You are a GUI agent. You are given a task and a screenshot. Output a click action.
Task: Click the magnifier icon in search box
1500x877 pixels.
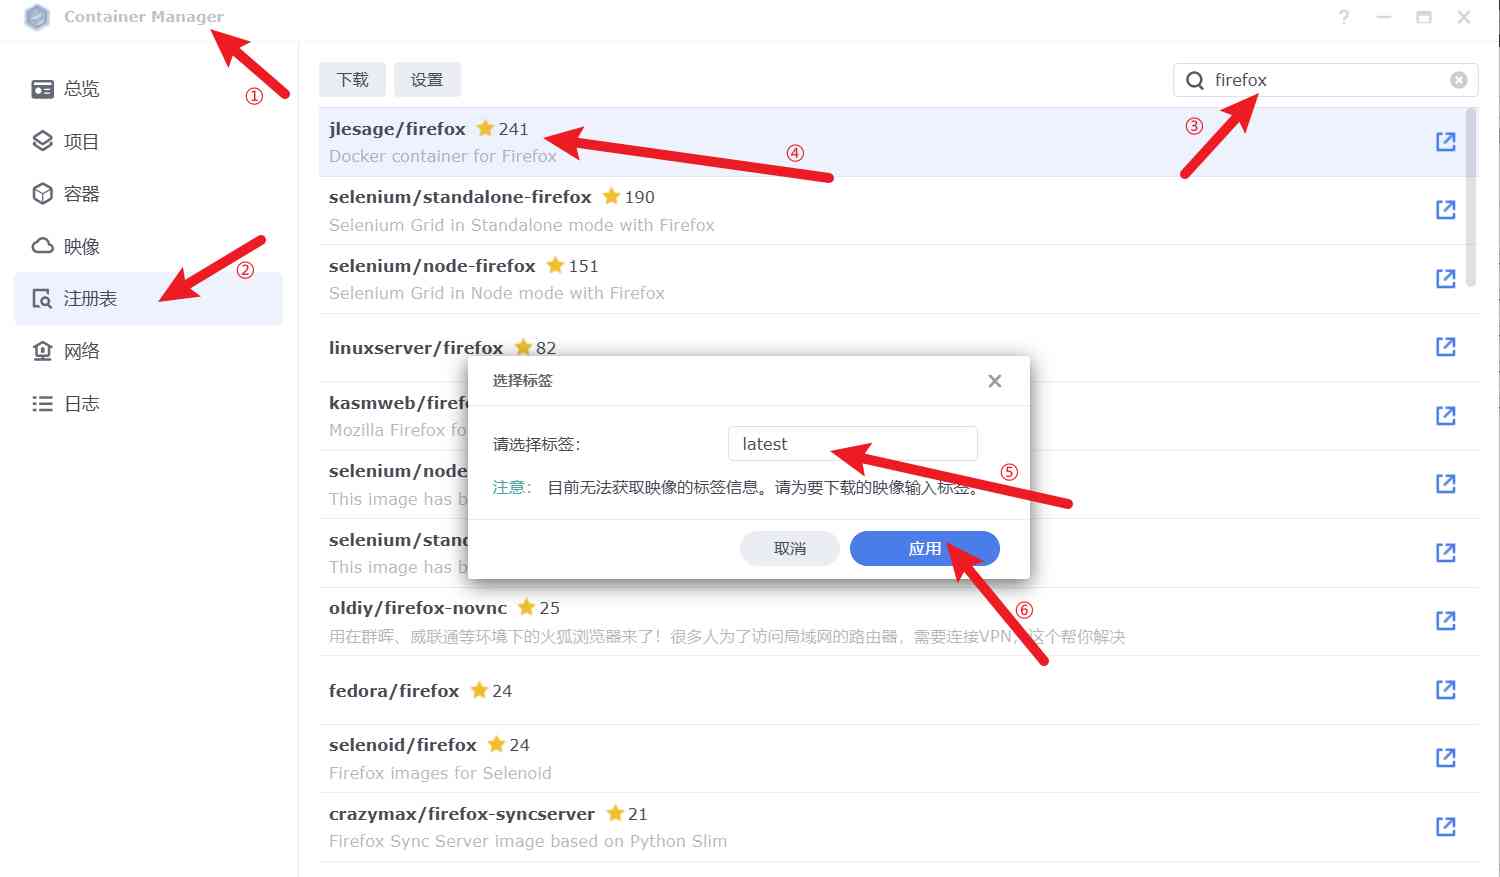coord(1195,80)
